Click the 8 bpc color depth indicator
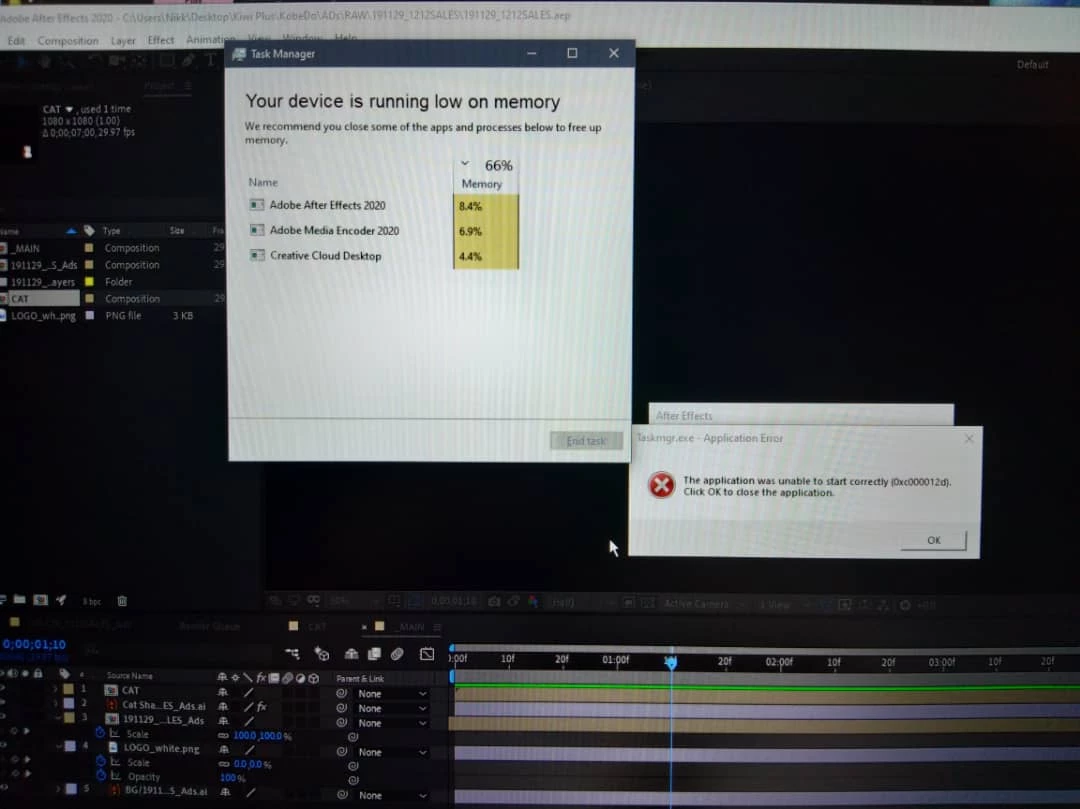 (92, 601)
